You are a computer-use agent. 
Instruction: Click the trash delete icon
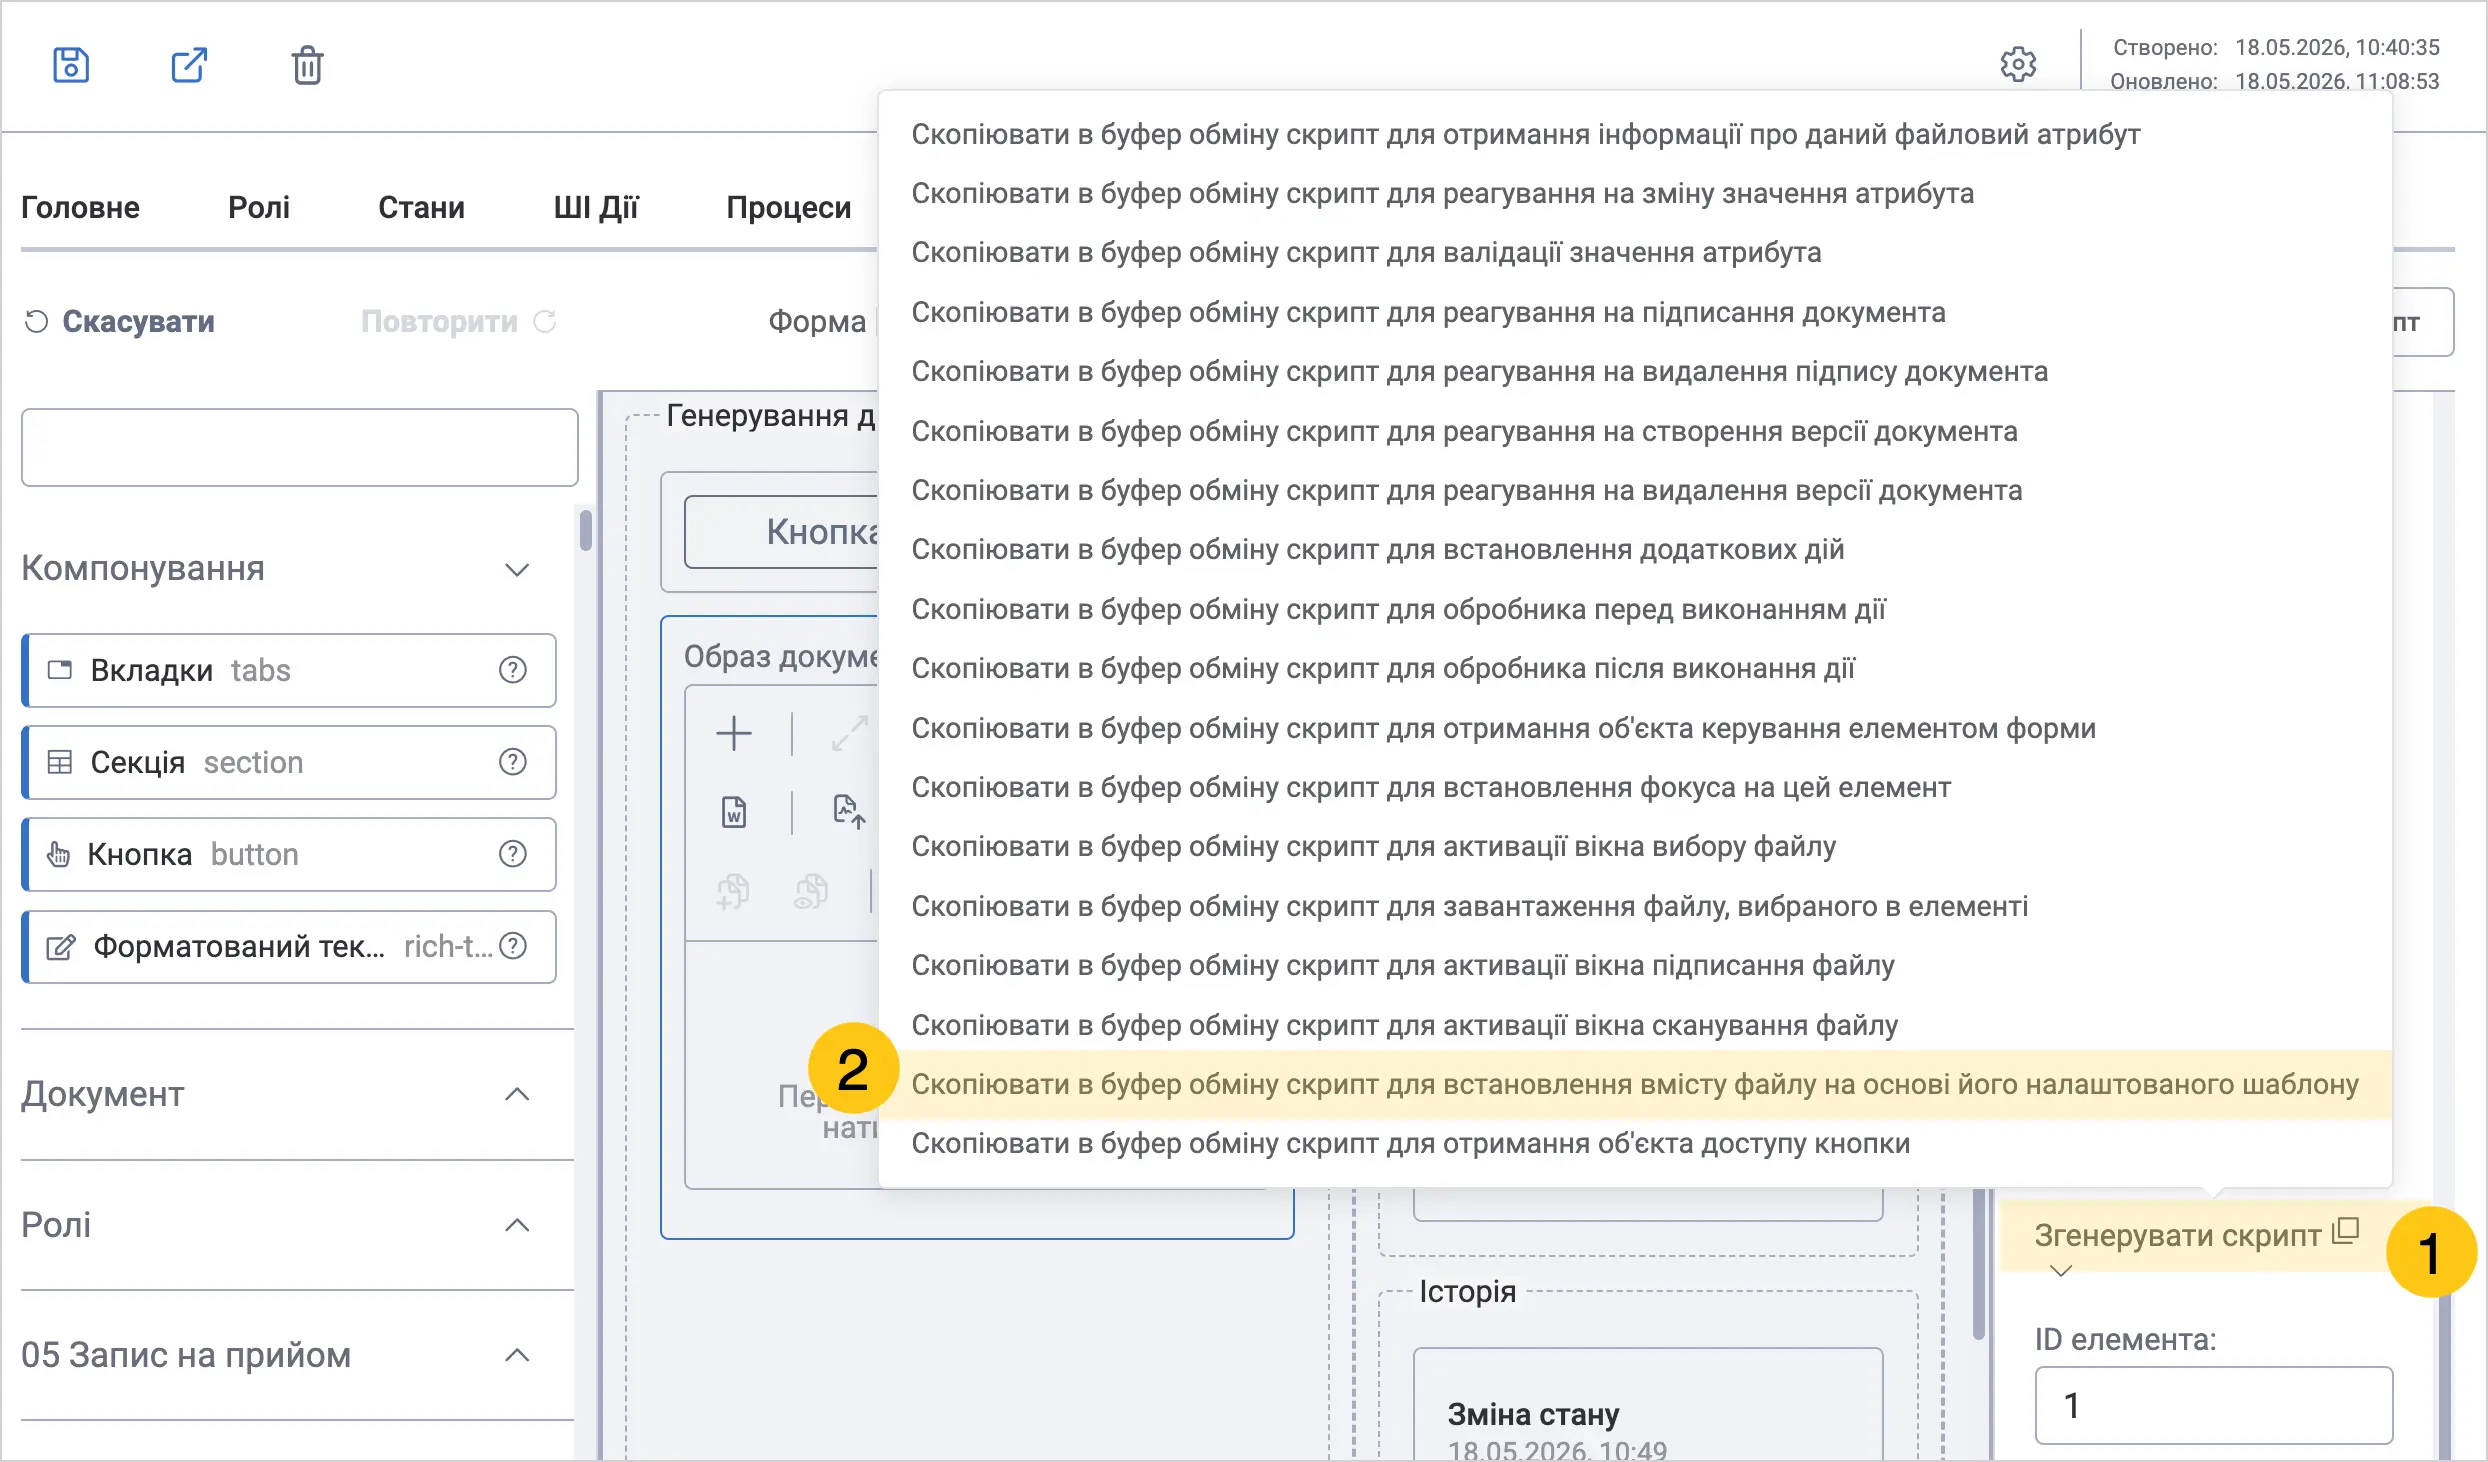(x=307, y=66)
